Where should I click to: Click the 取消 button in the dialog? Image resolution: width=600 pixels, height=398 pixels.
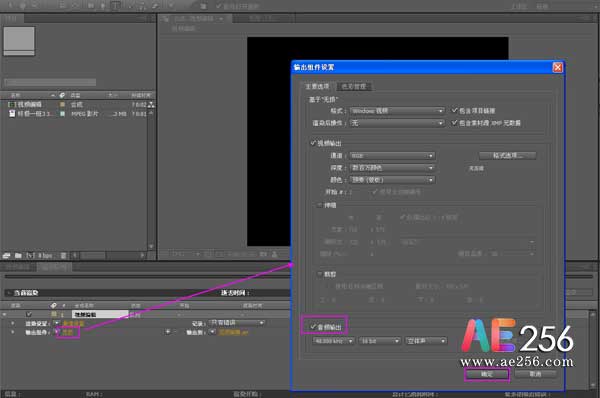pyautogui.click(x=535, y=374)
